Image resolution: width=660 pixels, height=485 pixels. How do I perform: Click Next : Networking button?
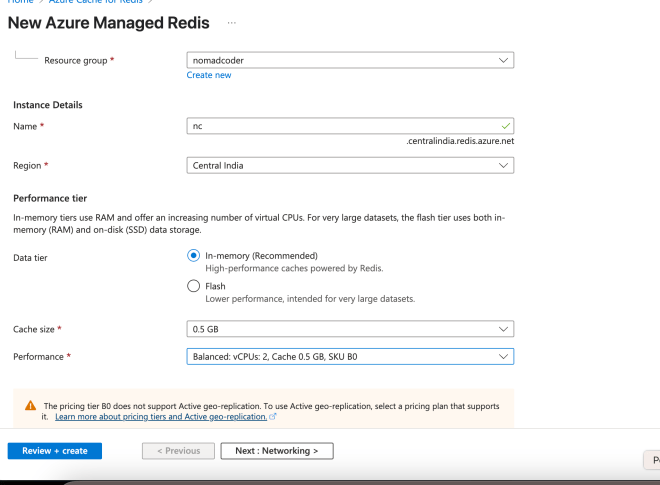pos(277,451)
